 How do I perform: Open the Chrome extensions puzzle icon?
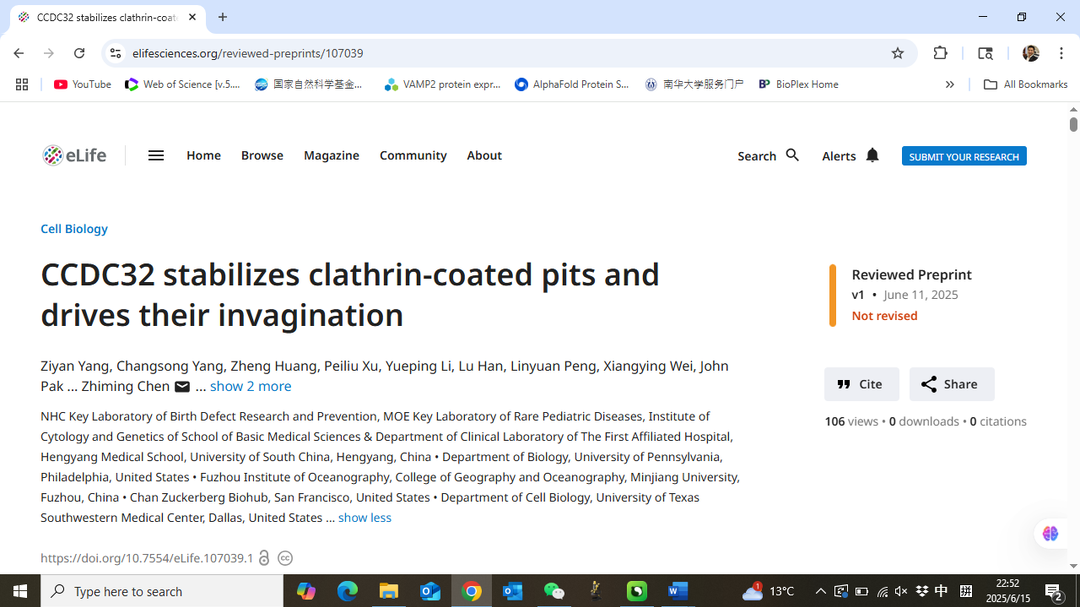tap(940, 53)
